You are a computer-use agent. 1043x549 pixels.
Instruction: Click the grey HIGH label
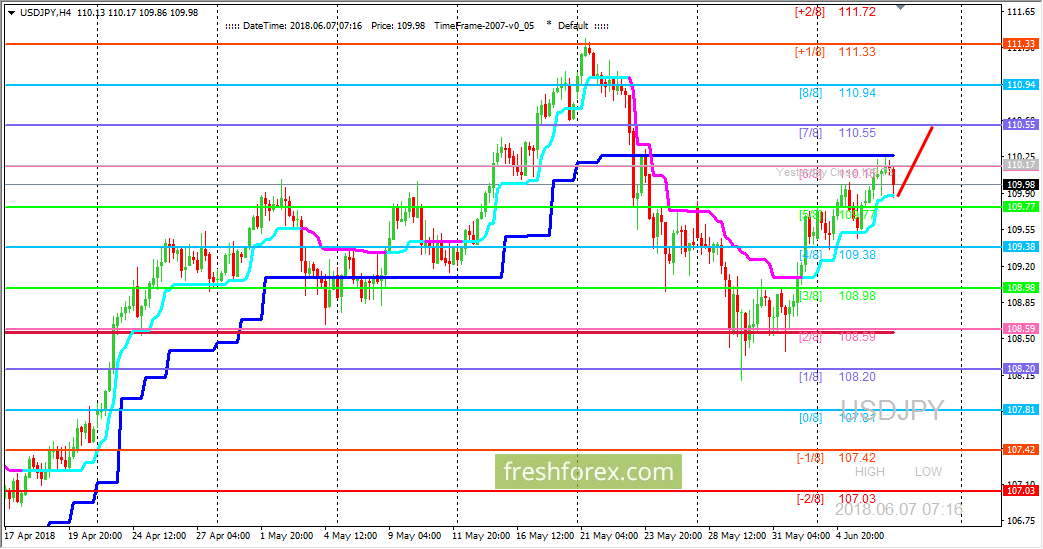[x=870, y=472]
